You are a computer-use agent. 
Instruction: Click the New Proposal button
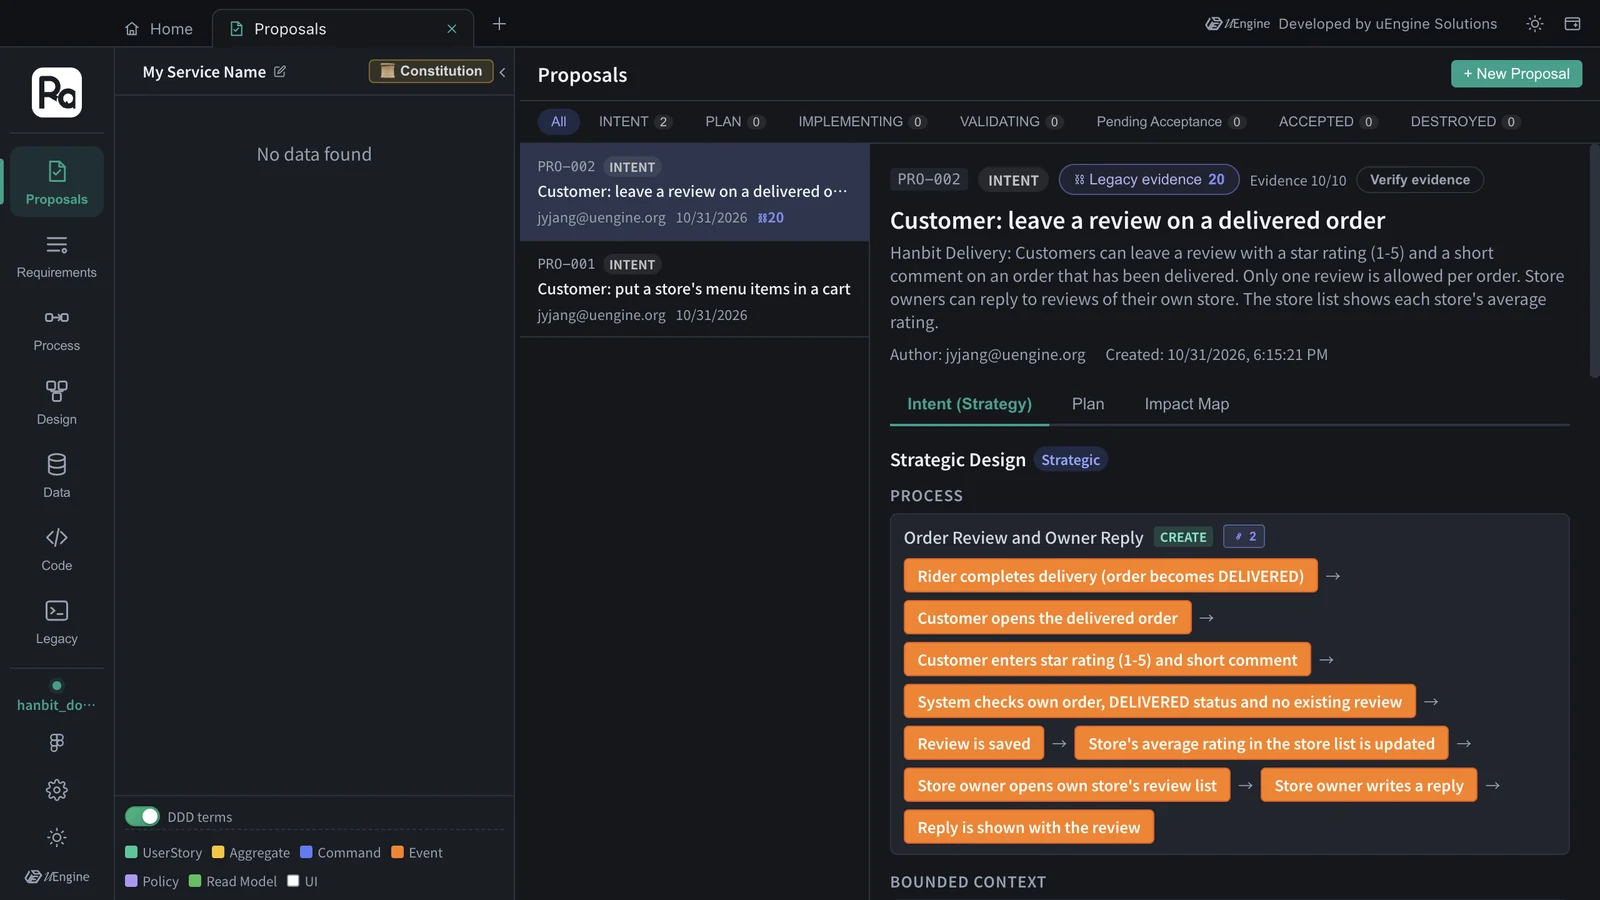click(1516, 74)
